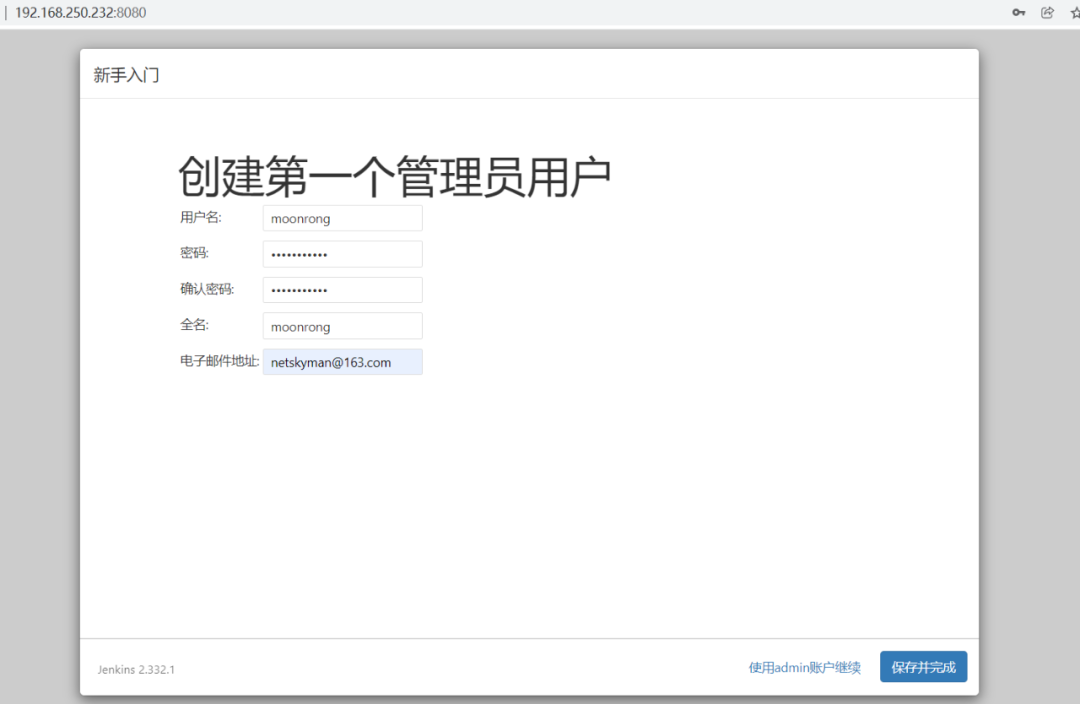Click the share page icon in address bar

(1047, 13)
